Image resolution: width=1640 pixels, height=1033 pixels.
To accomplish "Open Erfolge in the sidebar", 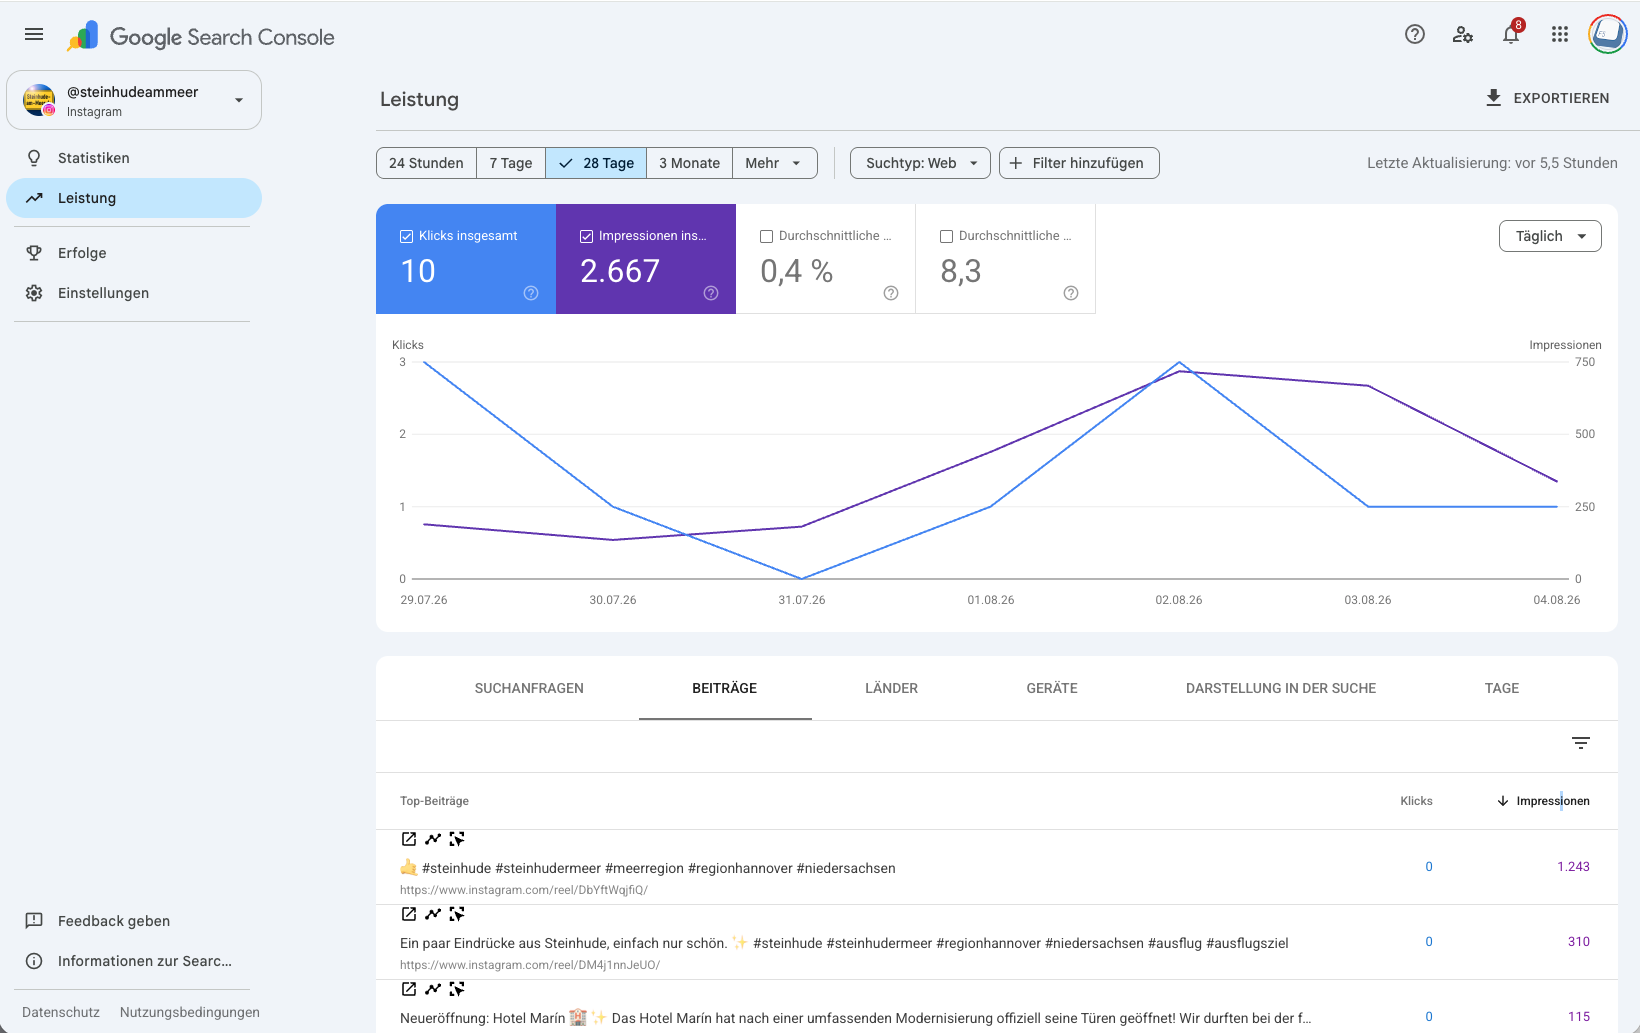I will pyautogui.click(x=134, y=253).
